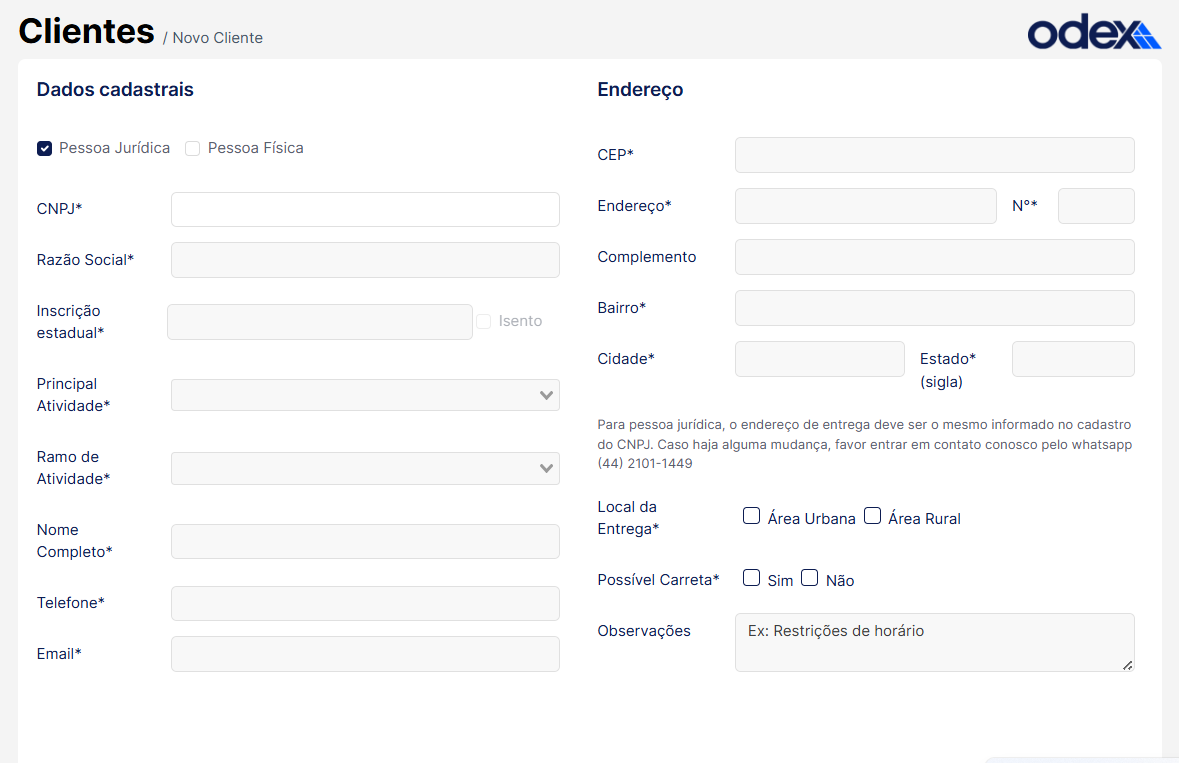Focus the CNPJ input field
1179x763 pixels.
pyautogui.click(x=365, y=209)
